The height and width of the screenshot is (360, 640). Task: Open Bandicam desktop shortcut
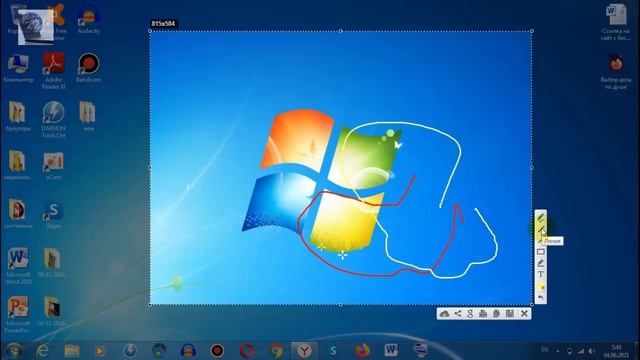click(88, 68)
